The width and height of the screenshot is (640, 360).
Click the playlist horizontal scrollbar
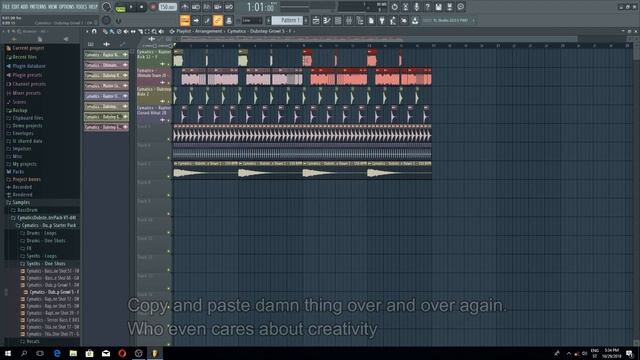coord(379,39)
